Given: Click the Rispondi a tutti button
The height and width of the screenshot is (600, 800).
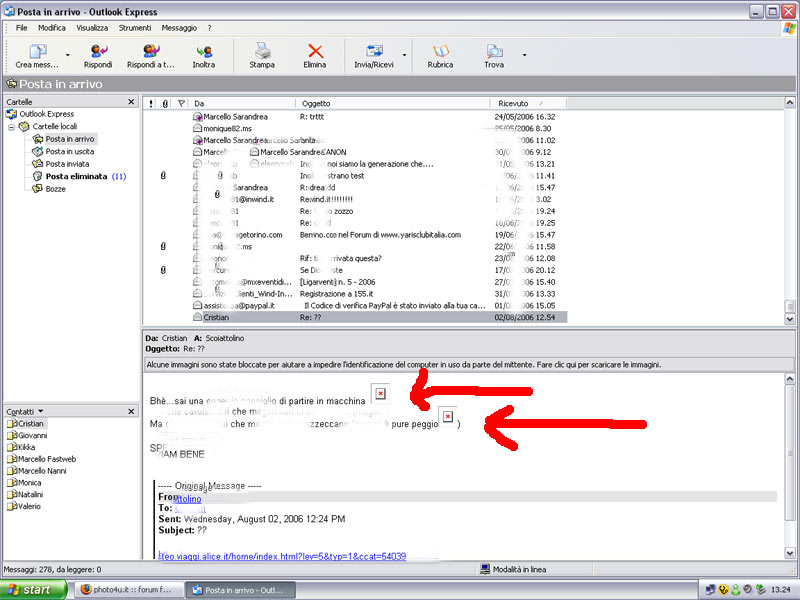Looking at the screenshot, I should (x=151, y=56).
